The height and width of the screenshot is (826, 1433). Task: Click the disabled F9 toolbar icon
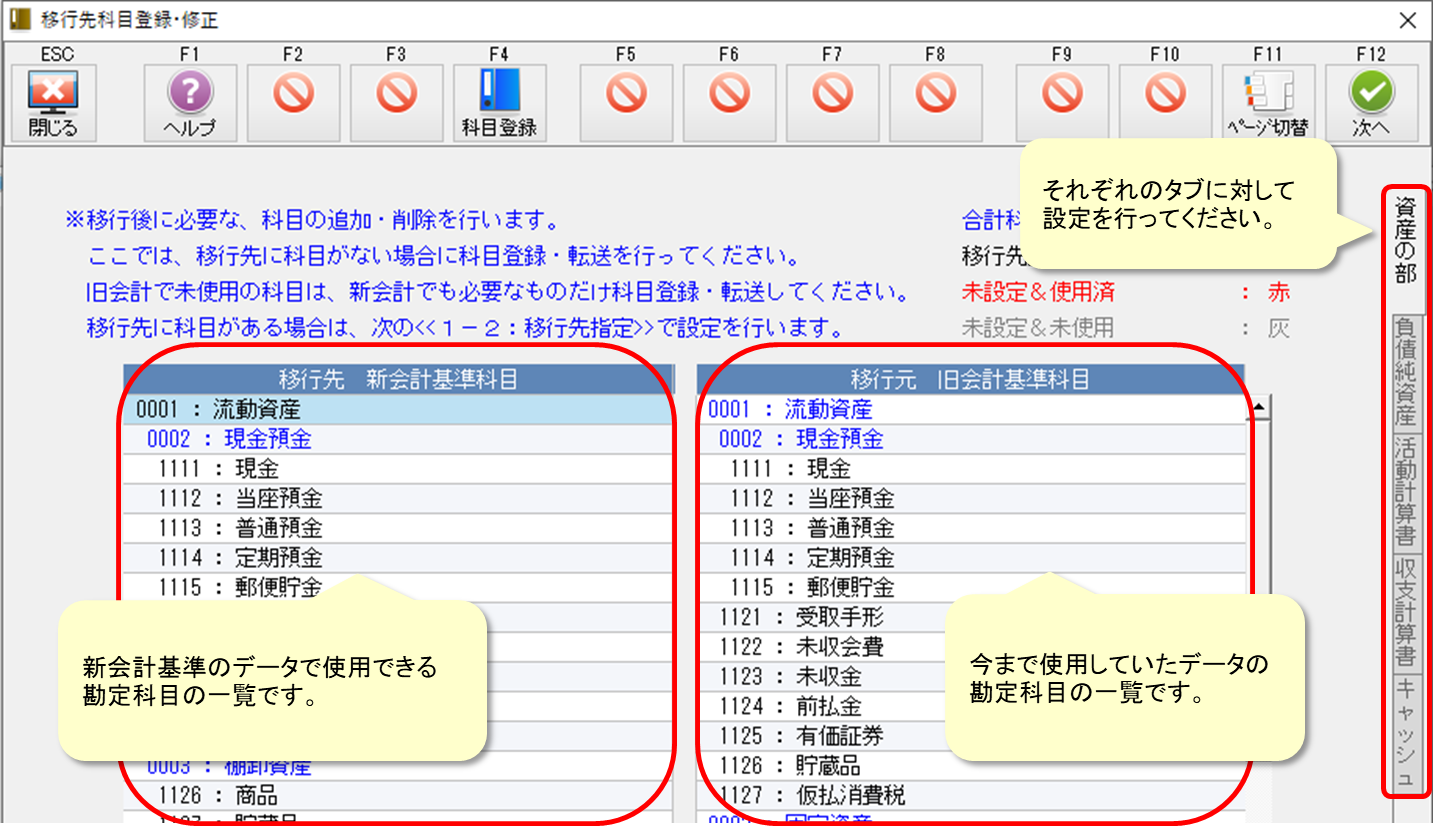point(1062,103)
